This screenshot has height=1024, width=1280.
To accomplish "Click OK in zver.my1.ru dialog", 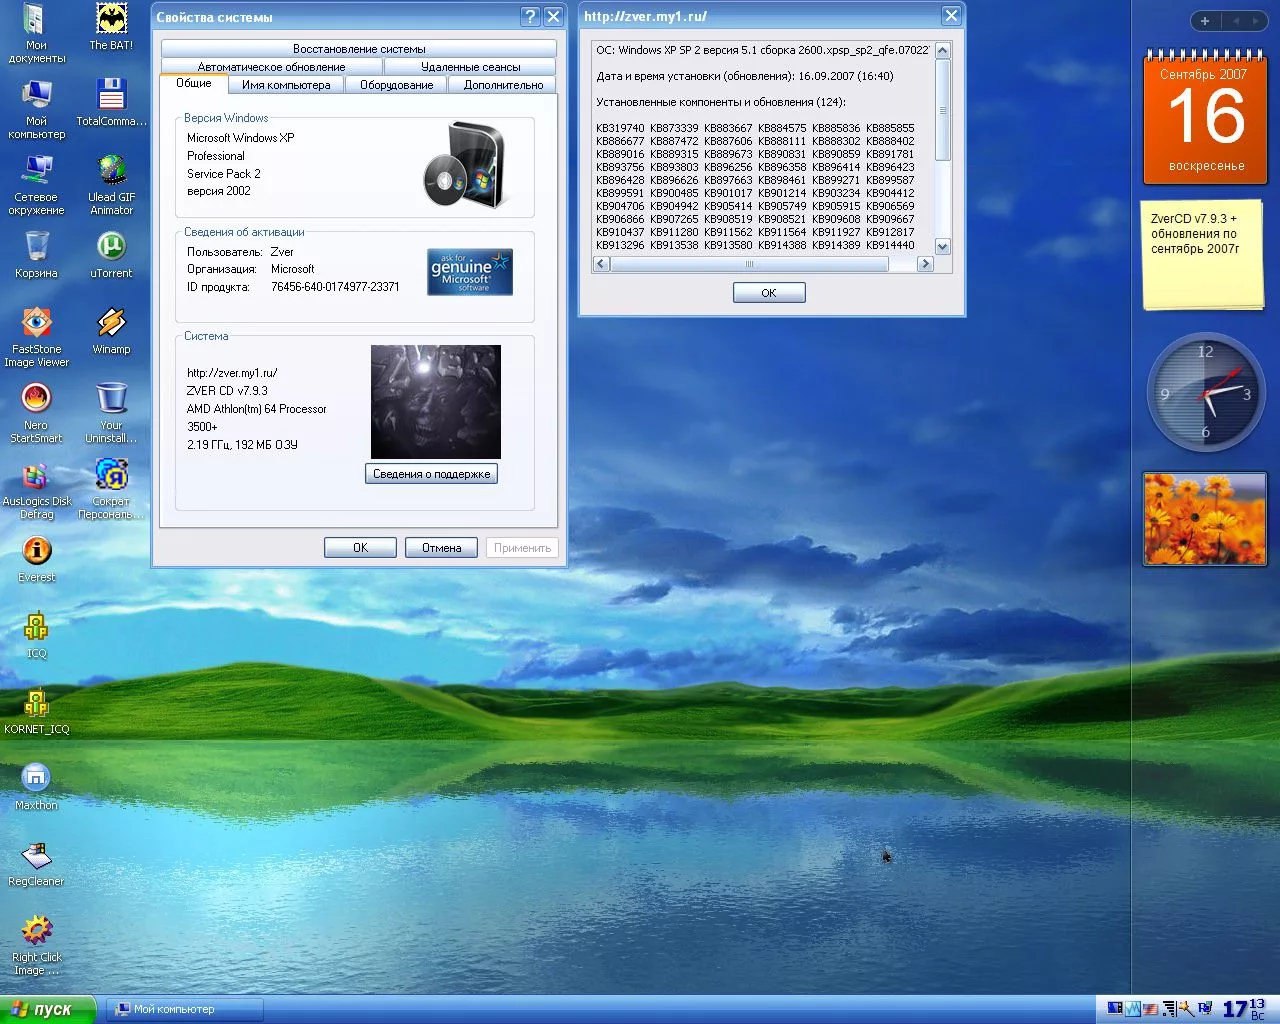I will [x=769, y=293].
